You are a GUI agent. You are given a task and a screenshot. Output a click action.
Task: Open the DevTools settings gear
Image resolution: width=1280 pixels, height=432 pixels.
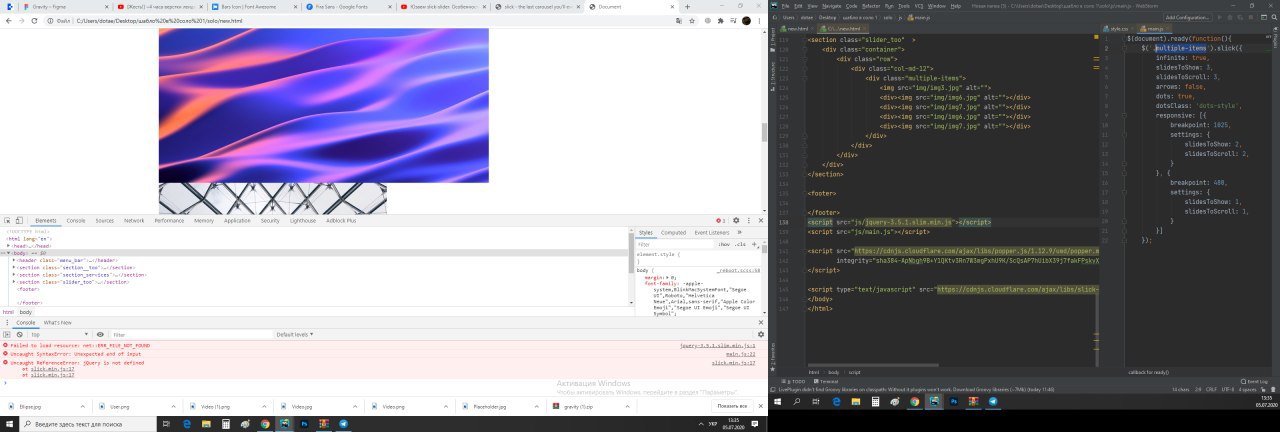[x=736, y=220]
